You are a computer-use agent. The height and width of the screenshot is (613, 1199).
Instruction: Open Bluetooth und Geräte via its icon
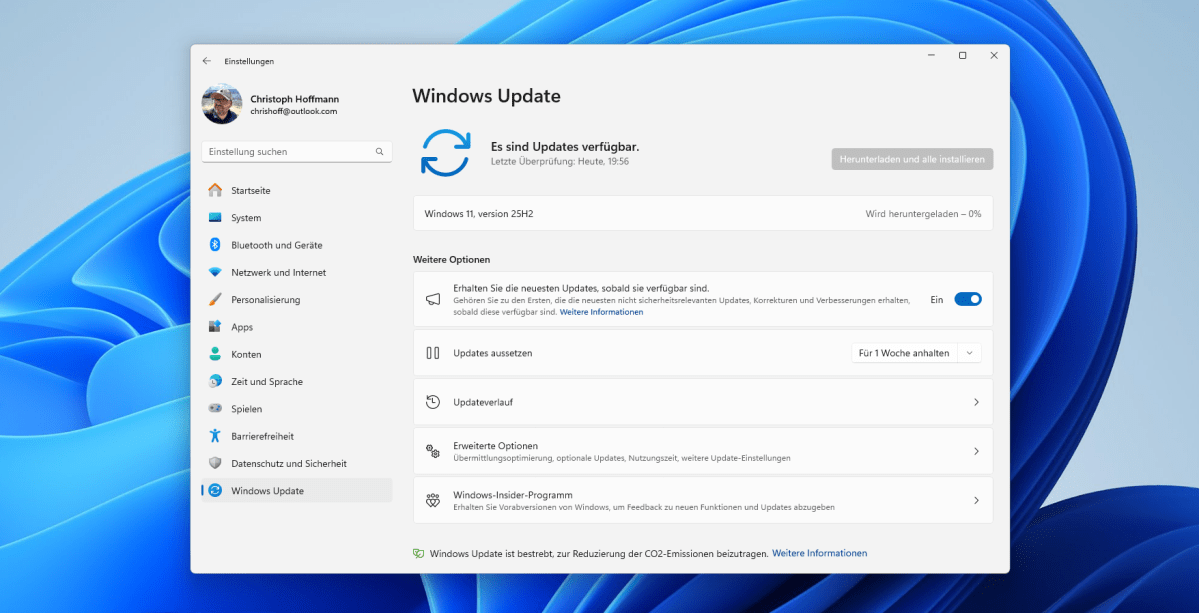[214, 244]
